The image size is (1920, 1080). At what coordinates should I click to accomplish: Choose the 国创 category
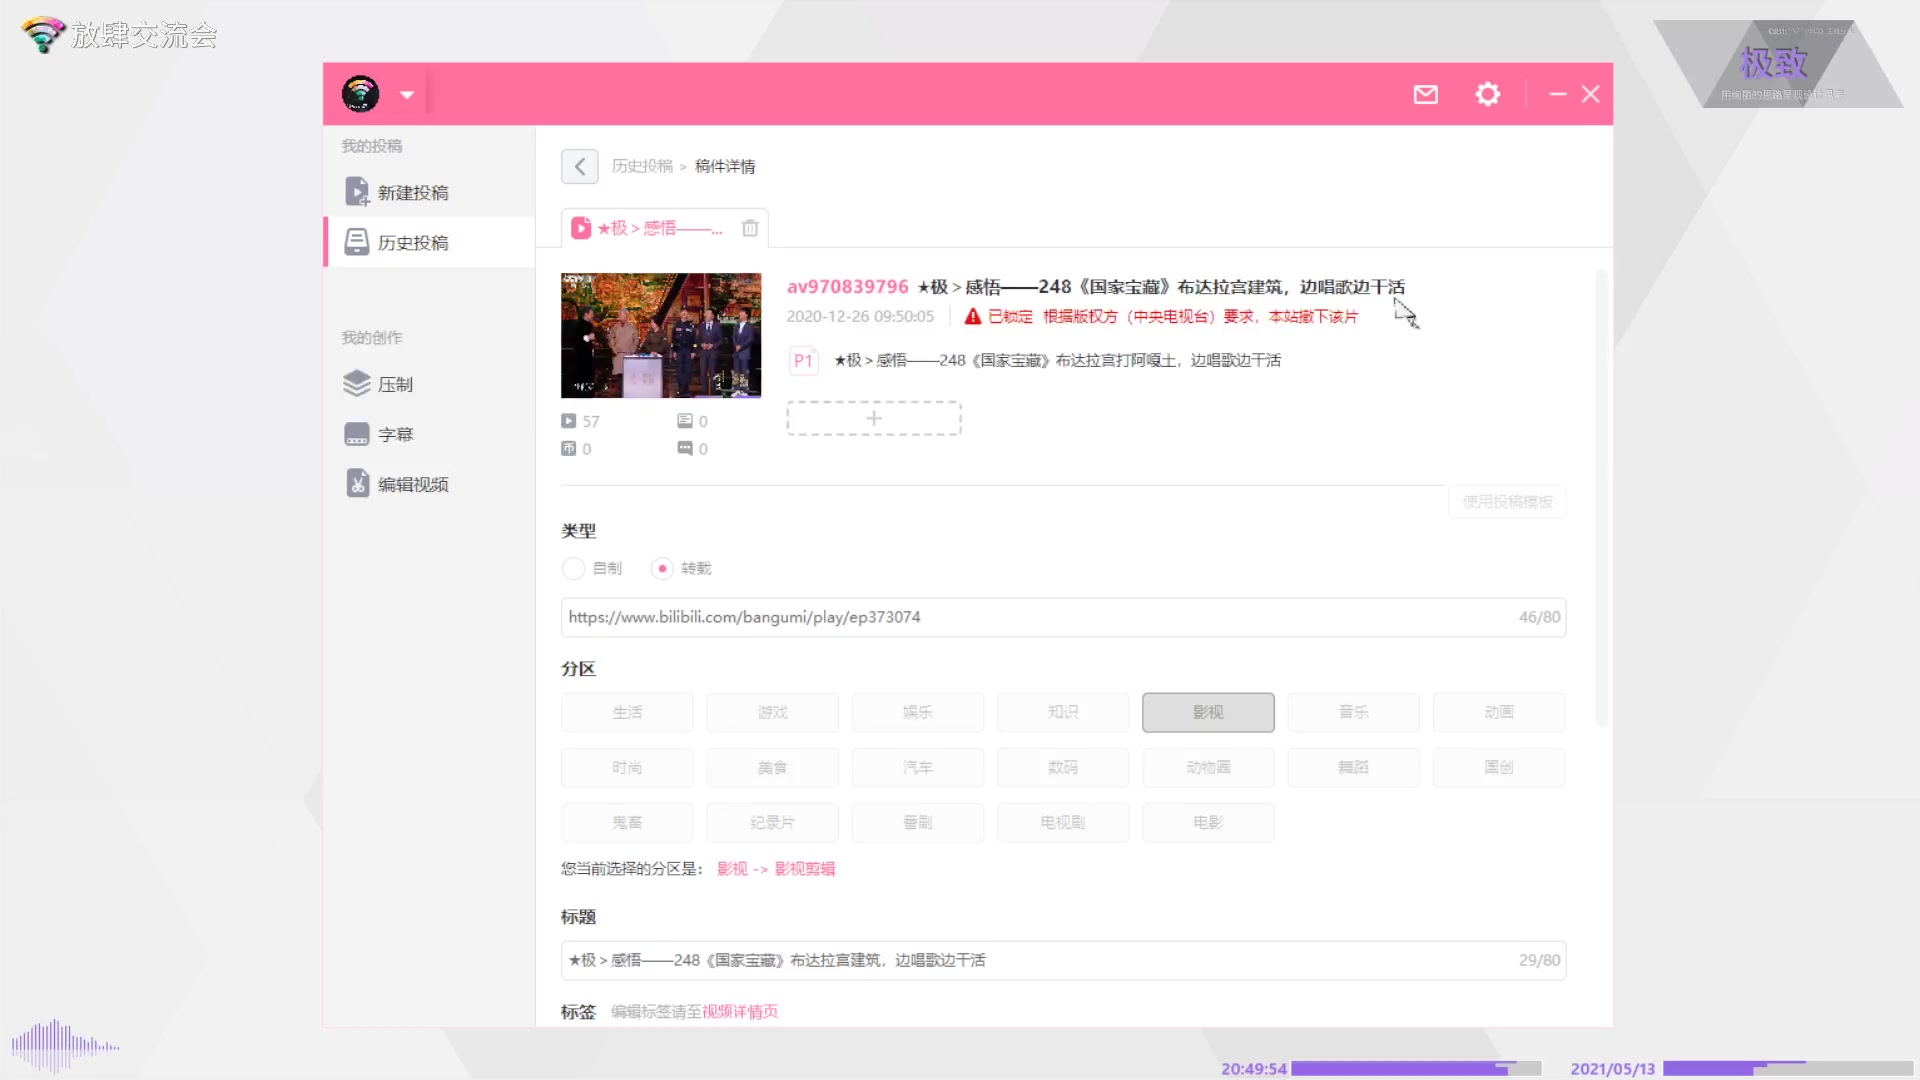click(x=1499, y=767)
